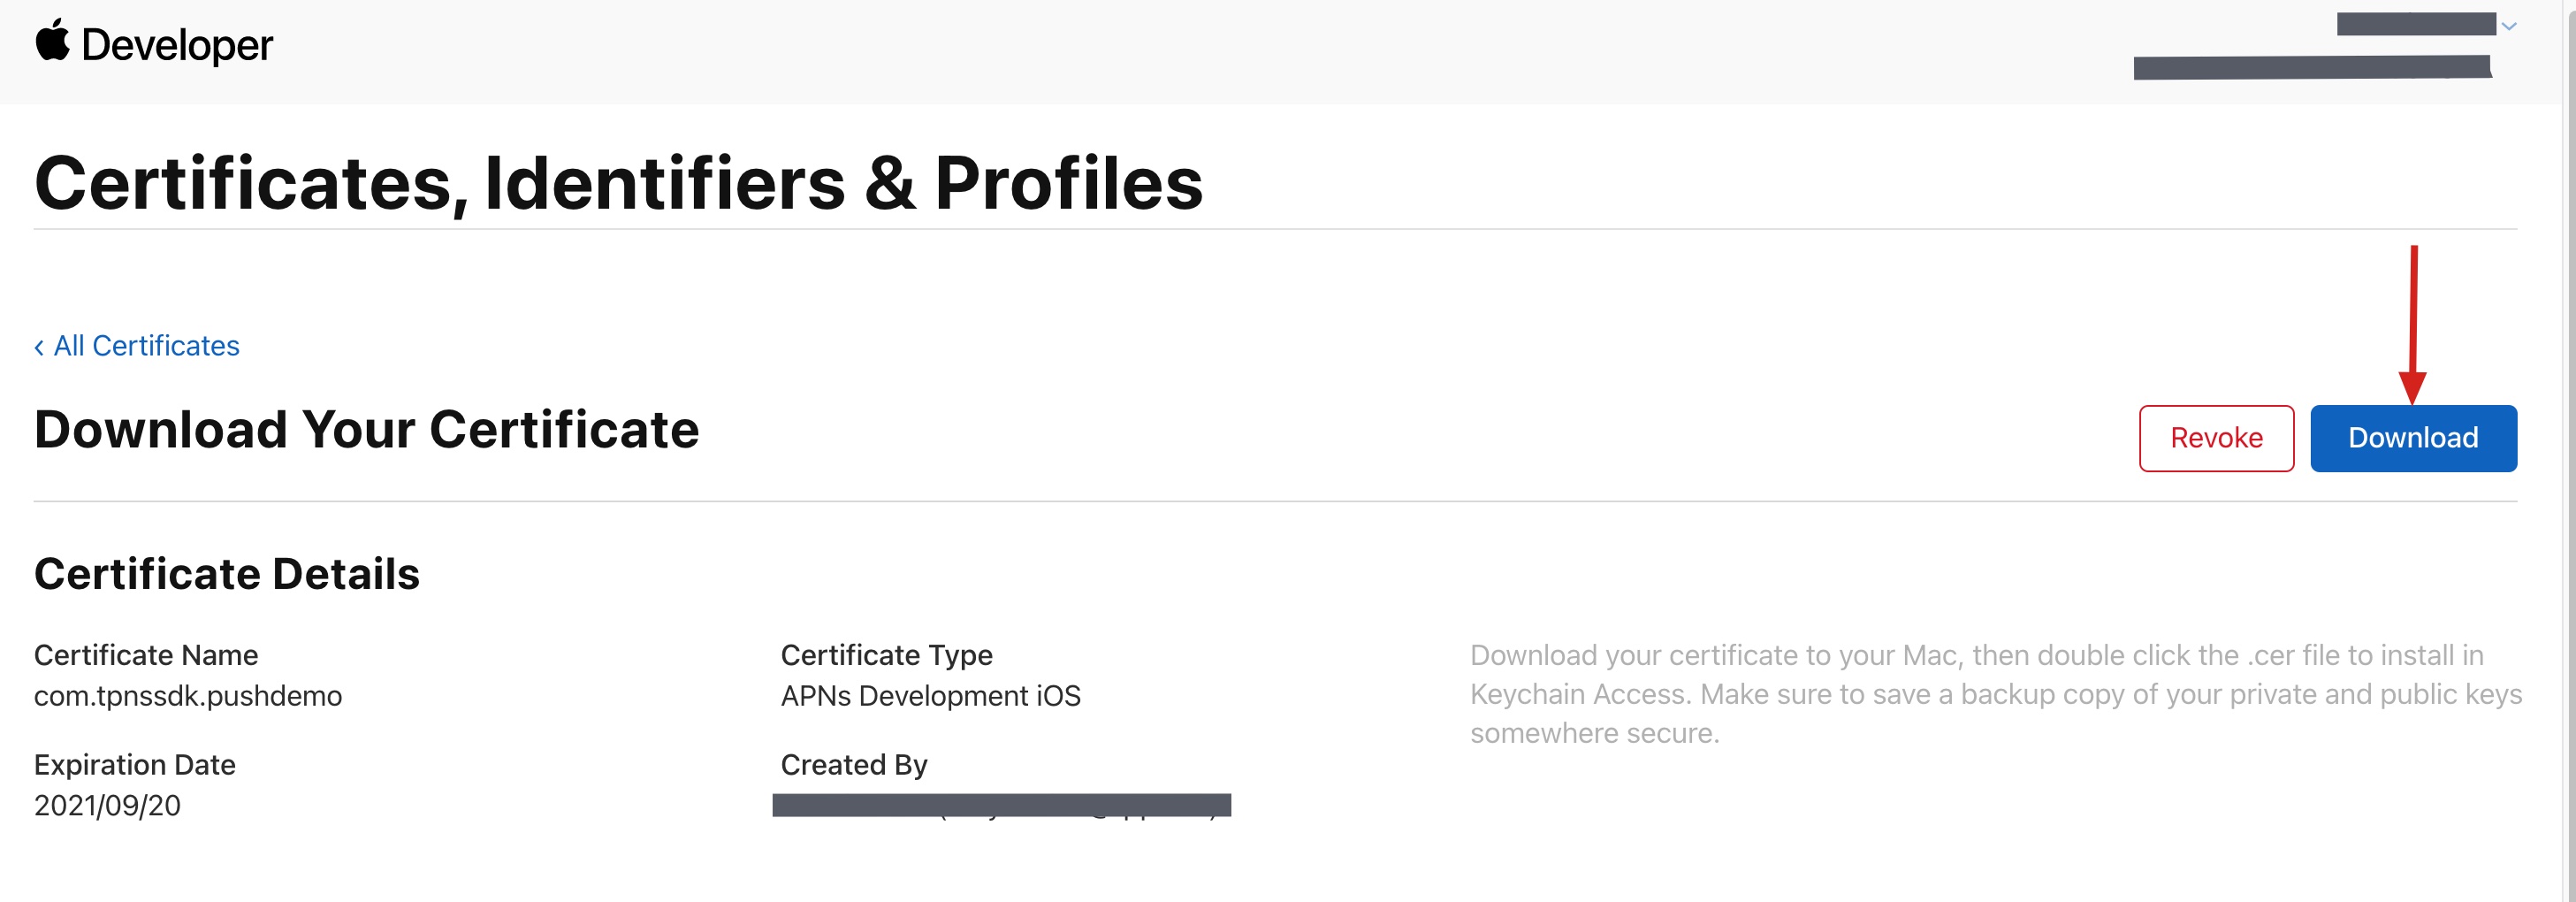The width and height of the screenshot is (2576, 902).
Task: Click the redacted Created By value
Action: click(x=1001, y=805)
